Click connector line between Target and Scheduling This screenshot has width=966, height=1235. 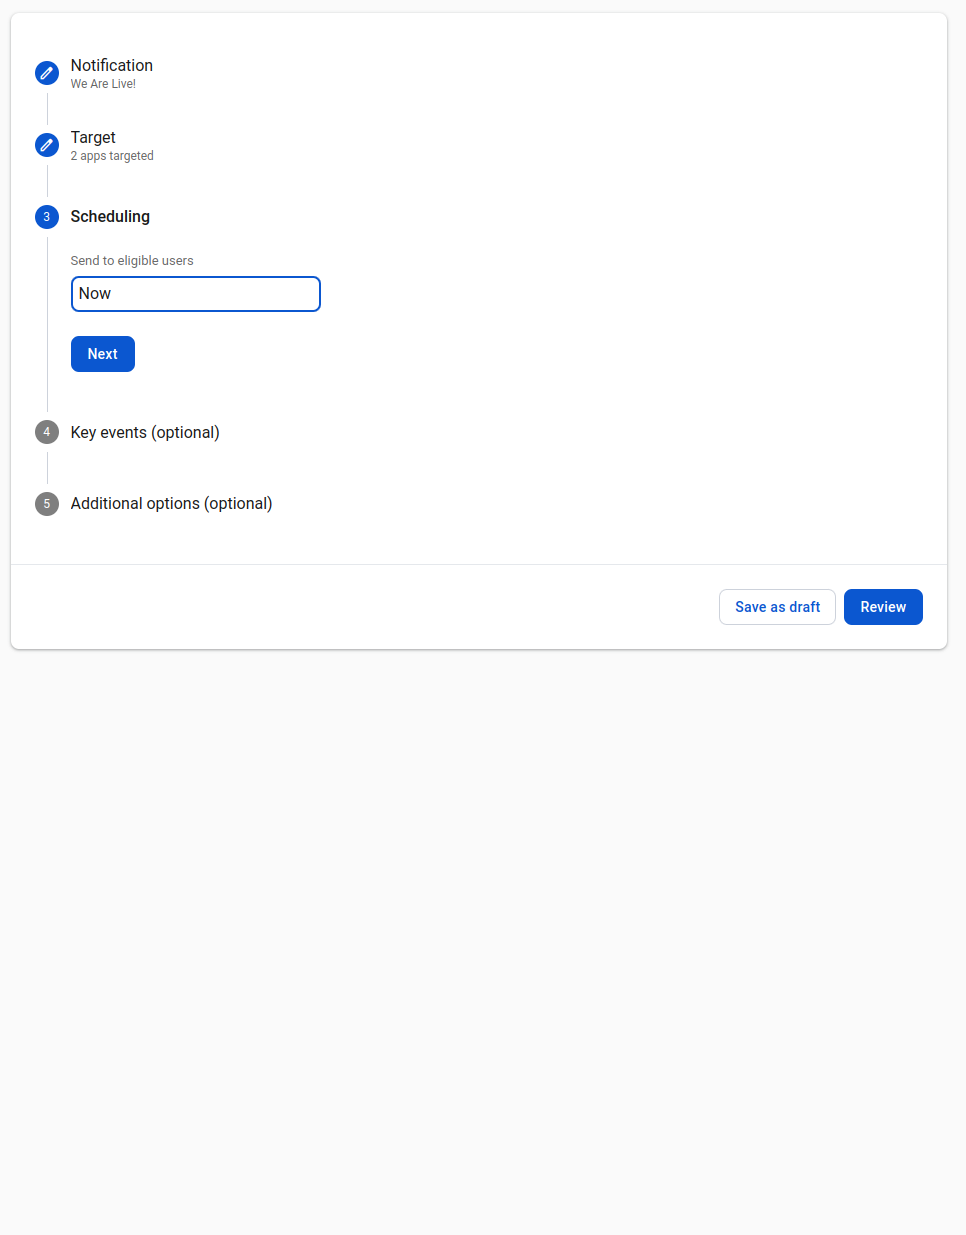(x=47, y=181)
